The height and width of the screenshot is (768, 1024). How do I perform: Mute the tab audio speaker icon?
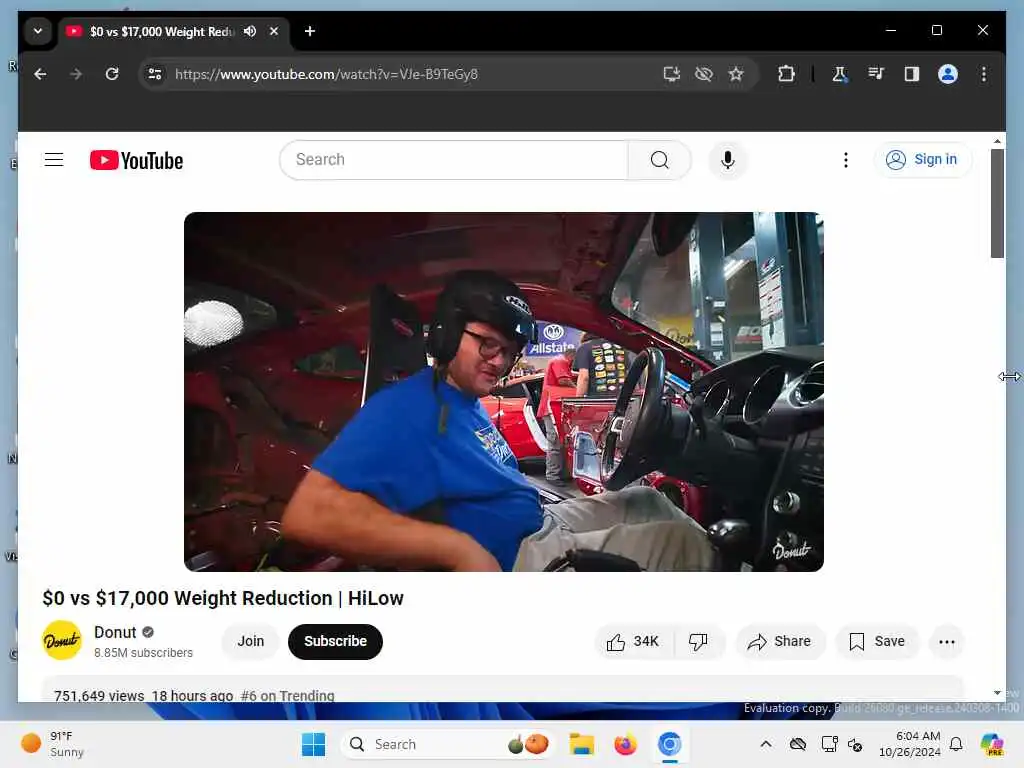[x=249, y=31]
